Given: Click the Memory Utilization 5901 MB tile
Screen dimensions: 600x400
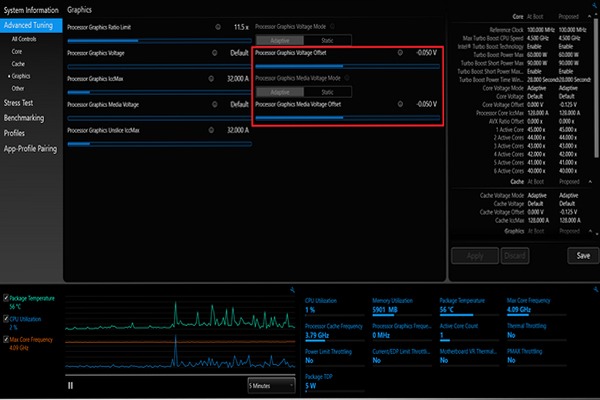Looking at the screenshot, I should 402,306.
